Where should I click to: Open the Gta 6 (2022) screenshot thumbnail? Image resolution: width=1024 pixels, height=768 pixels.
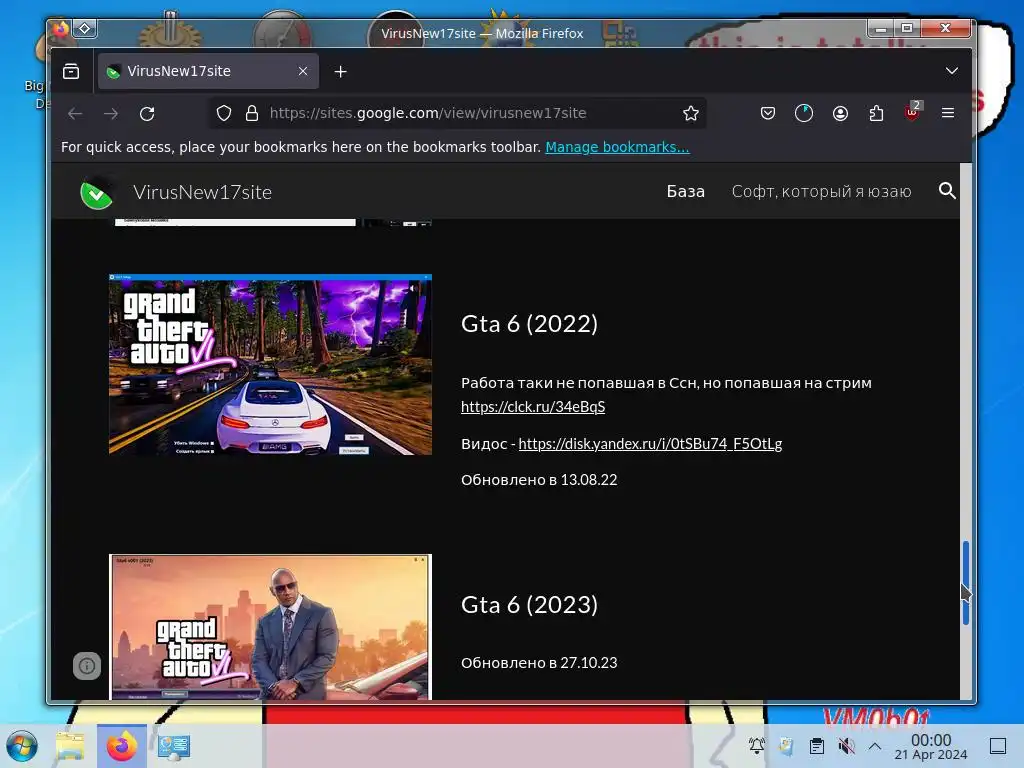point(270,364)
